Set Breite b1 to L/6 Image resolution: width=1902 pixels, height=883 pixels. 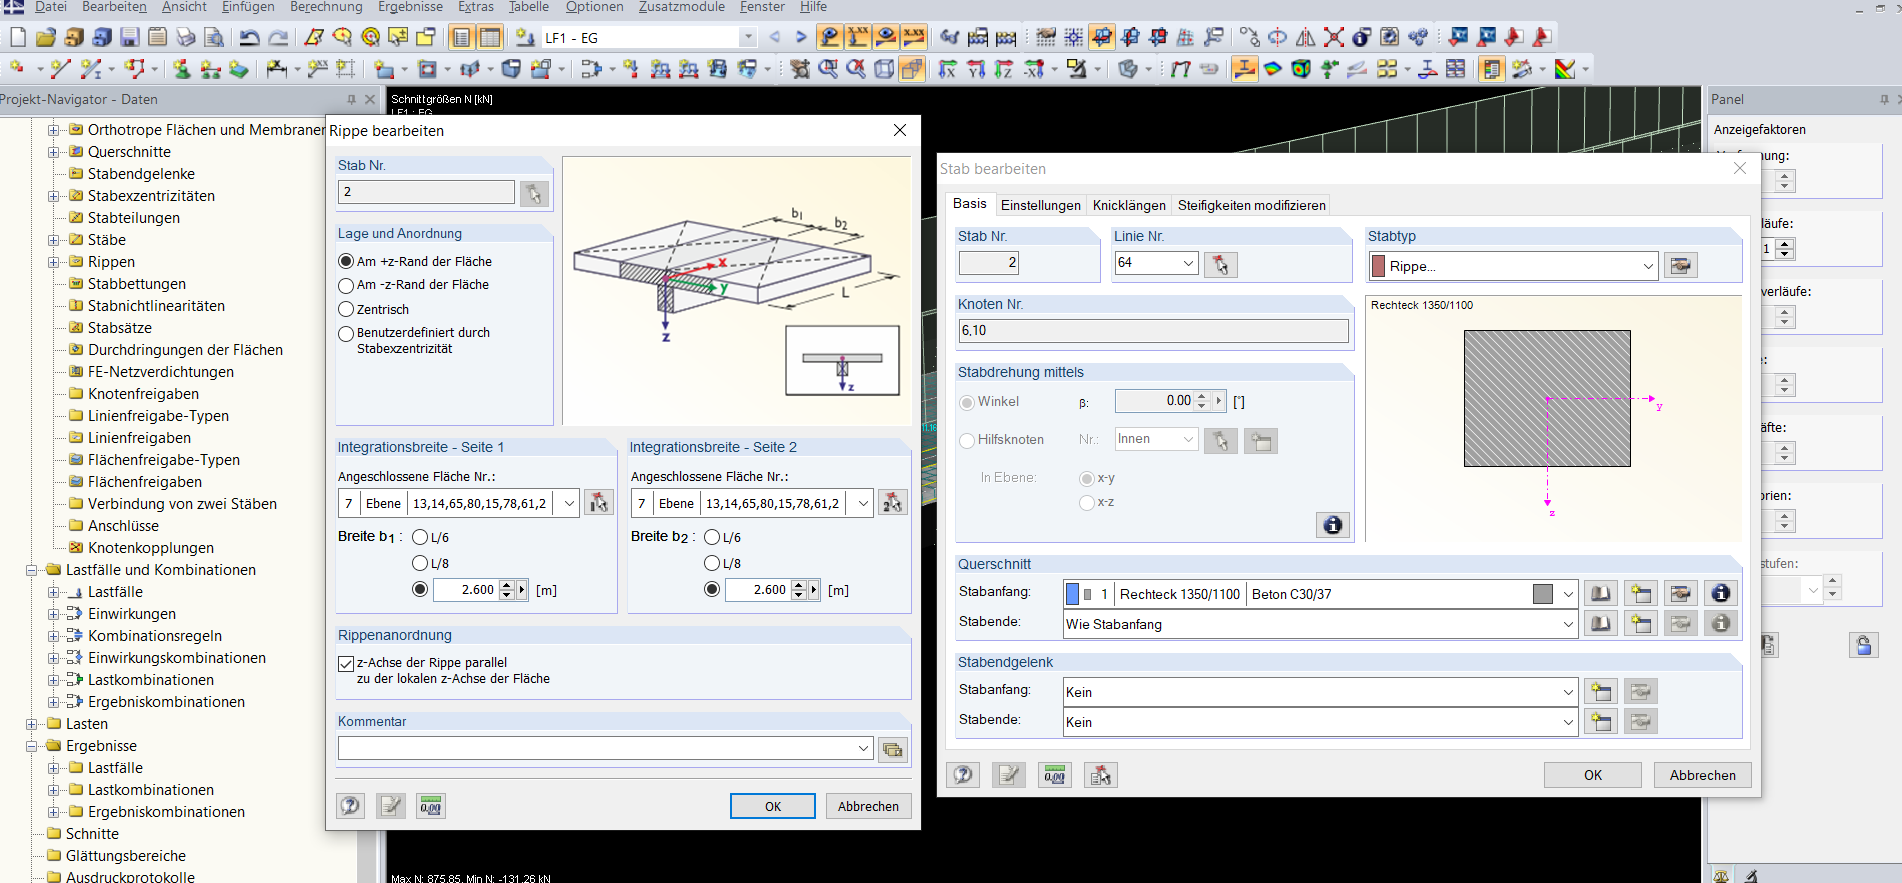click(x=420, y=538)
